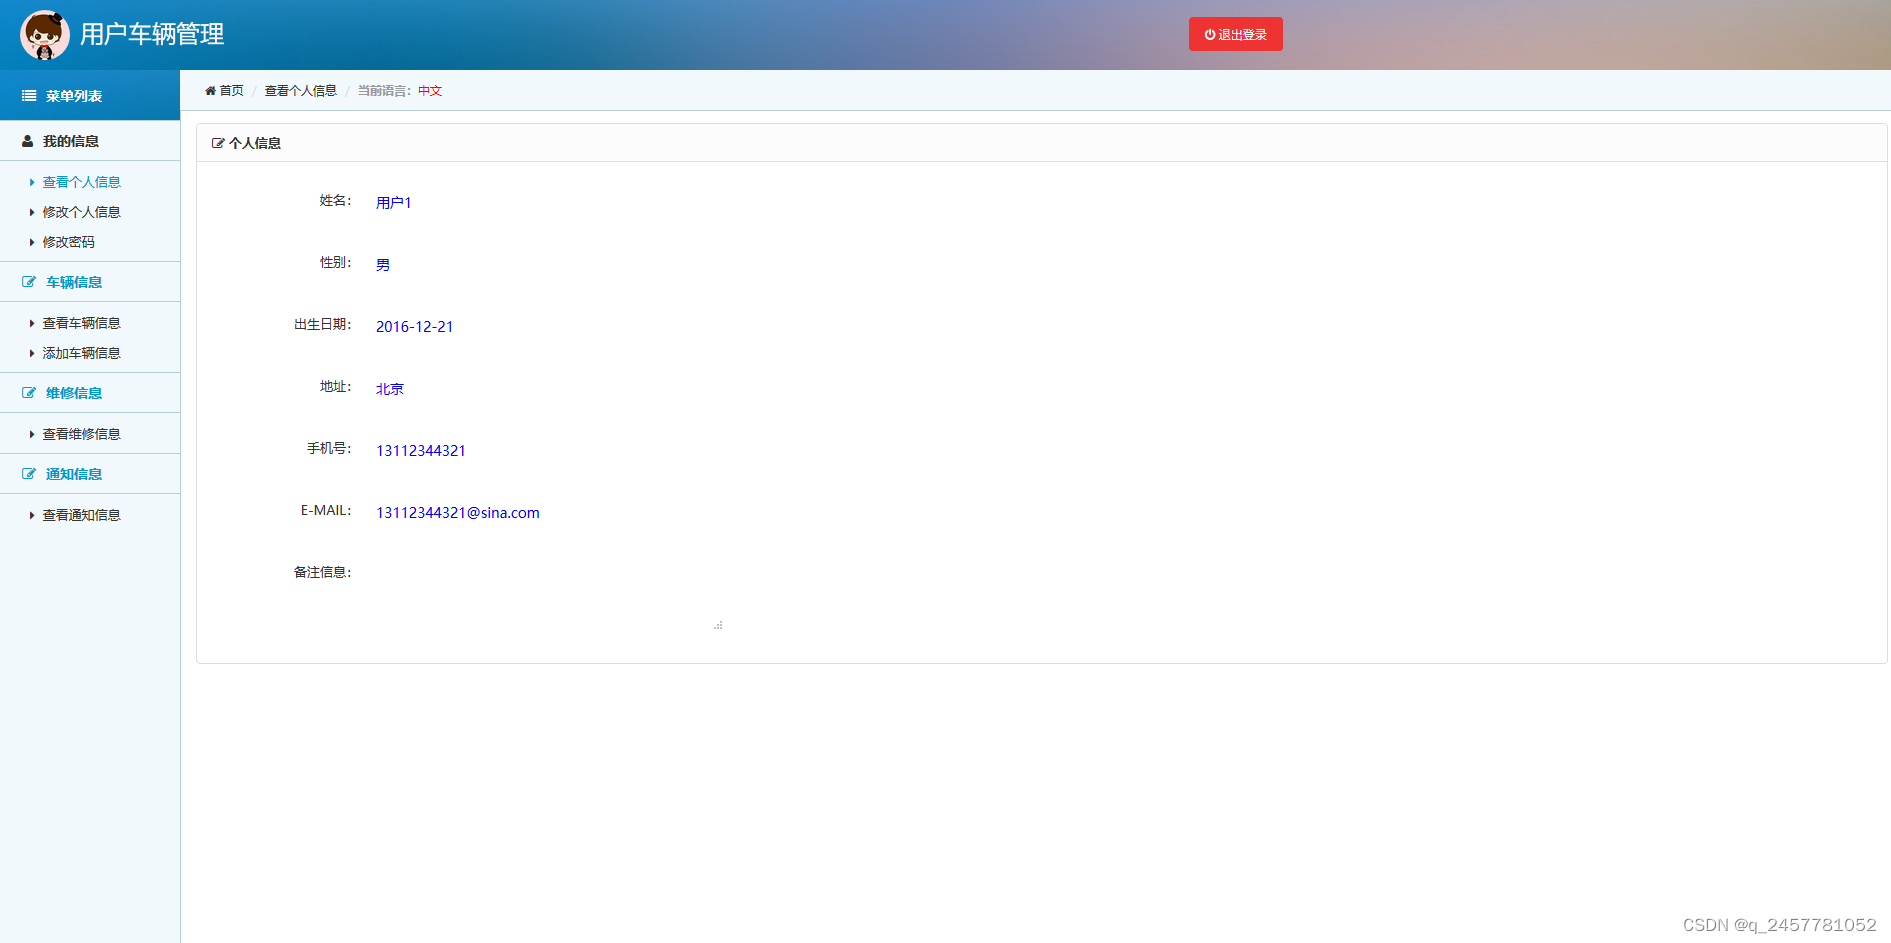Click the 中文 language link
This screenshot has height=943, width=1891.
[430, 91]
